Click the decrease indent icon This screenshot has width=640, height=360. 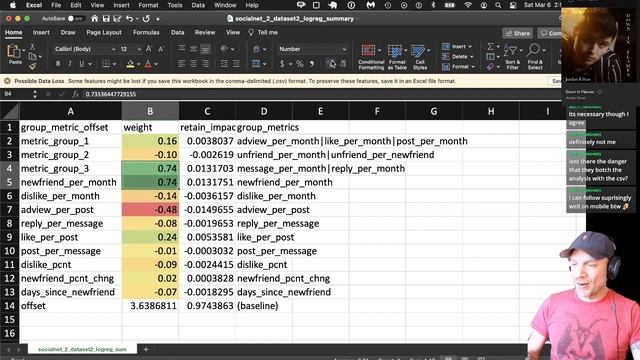[x=224, y=64]
